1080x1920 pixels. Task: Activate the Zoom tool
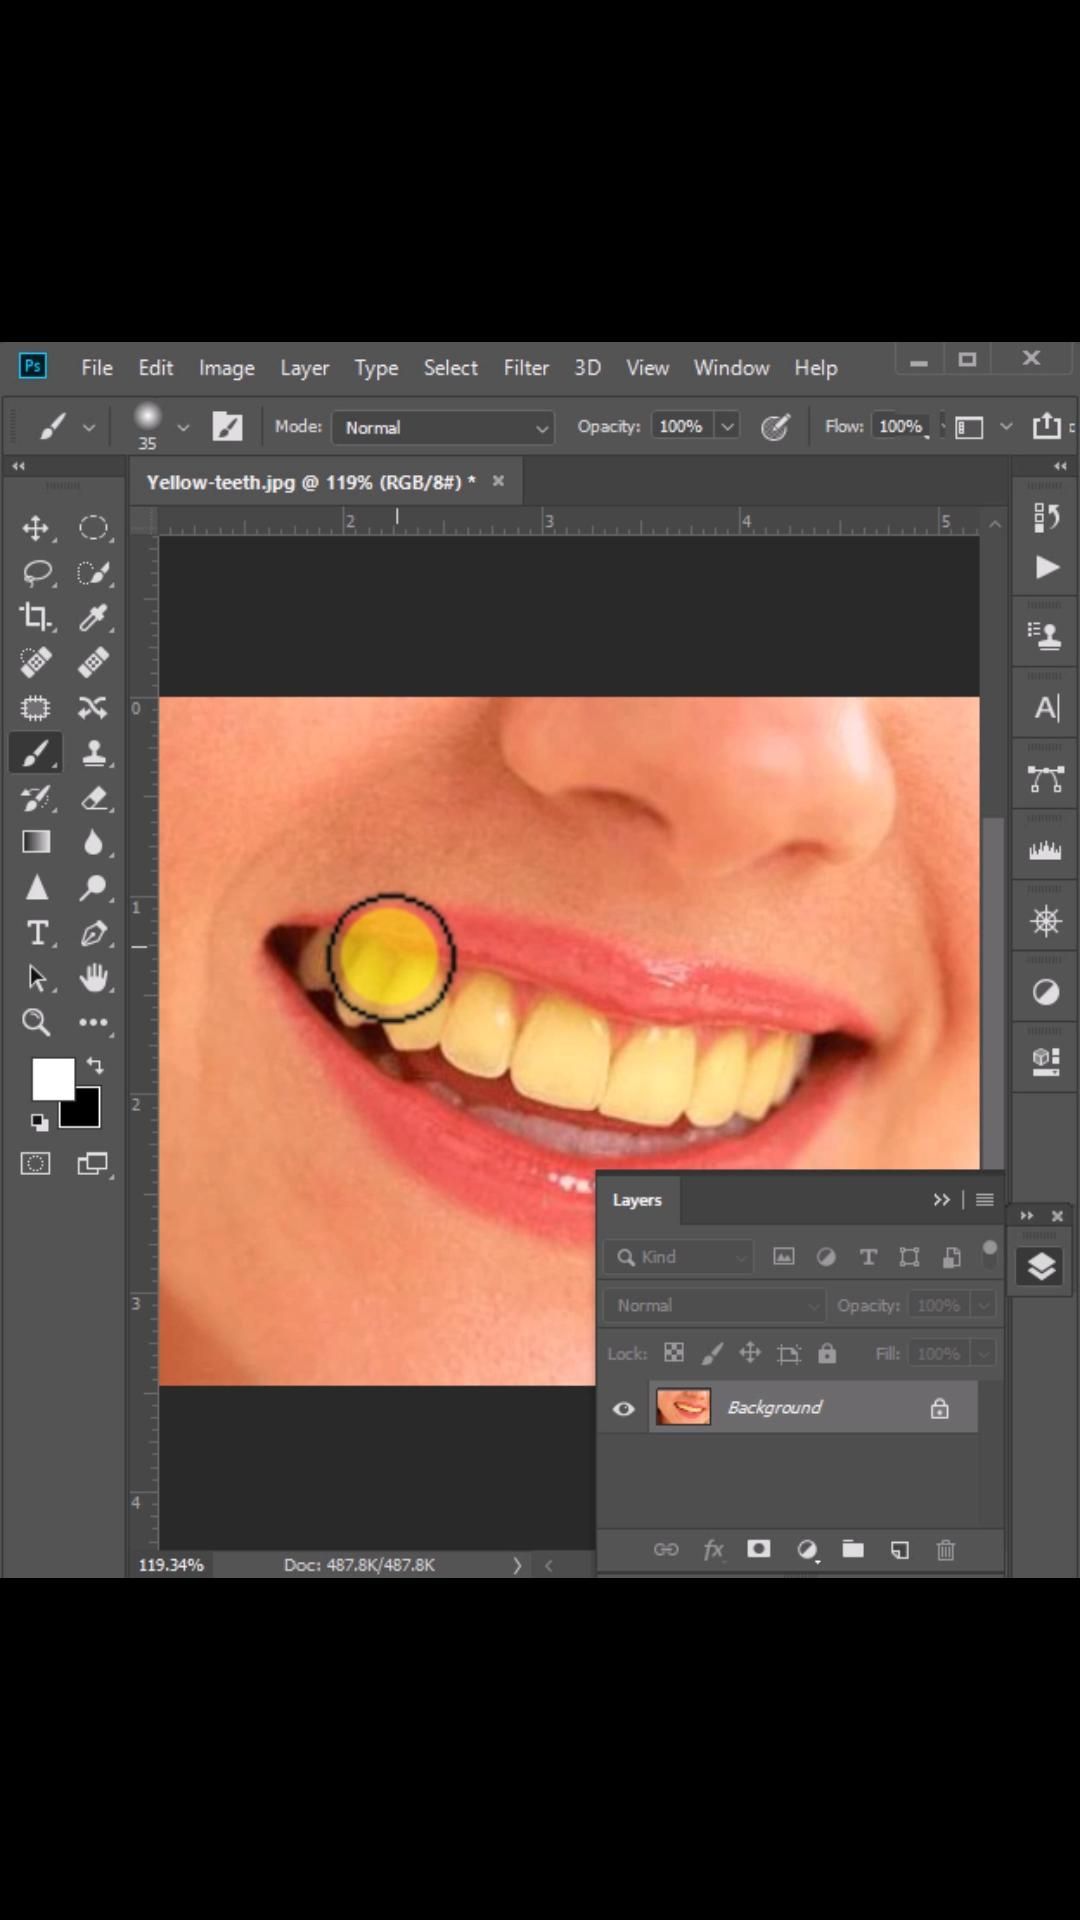[x=36, y=1022]
